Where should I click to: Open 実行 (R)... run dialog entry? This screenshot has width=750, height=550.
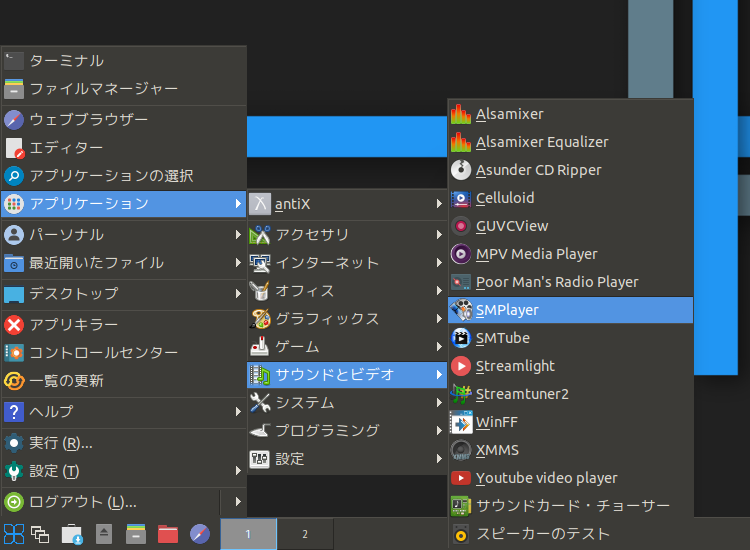pyautogui.click(x=124, y=443)
